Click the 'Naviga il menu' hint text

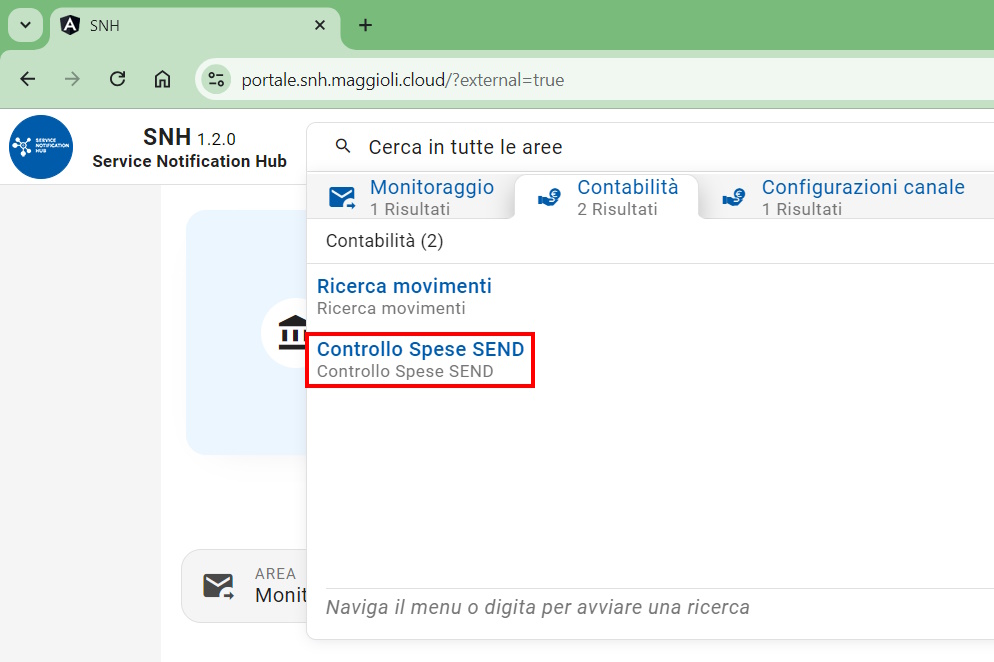pos(538,607)
